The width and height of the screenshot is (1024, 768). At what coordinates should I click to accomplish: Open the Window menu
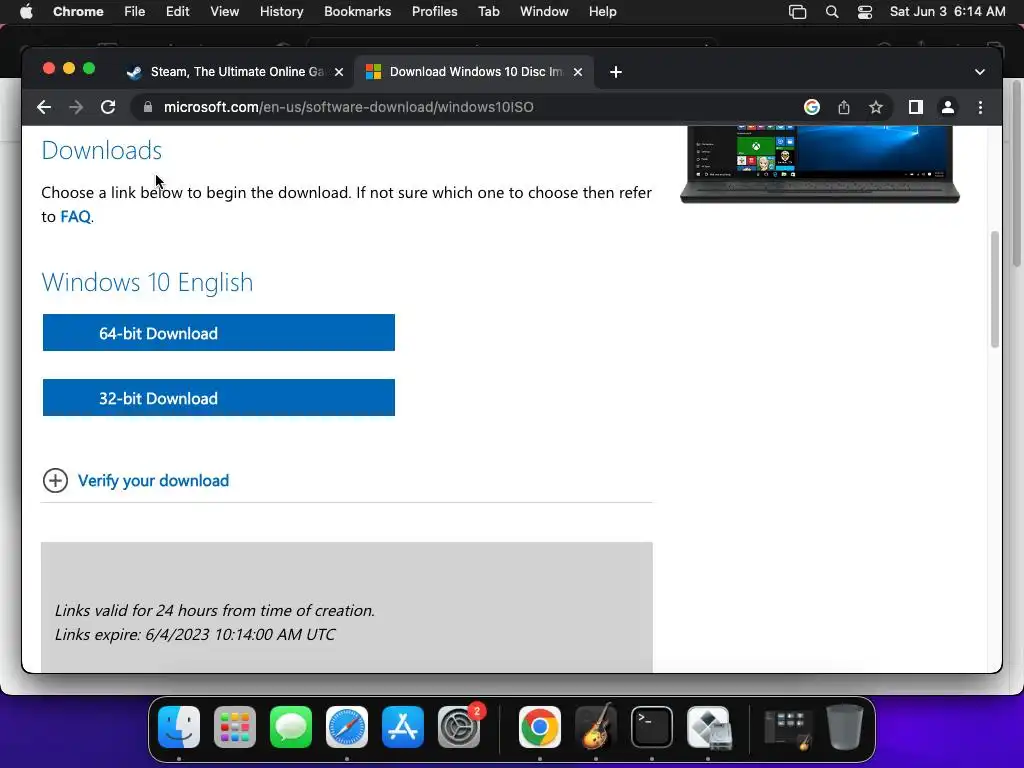(x=544, y=12)
